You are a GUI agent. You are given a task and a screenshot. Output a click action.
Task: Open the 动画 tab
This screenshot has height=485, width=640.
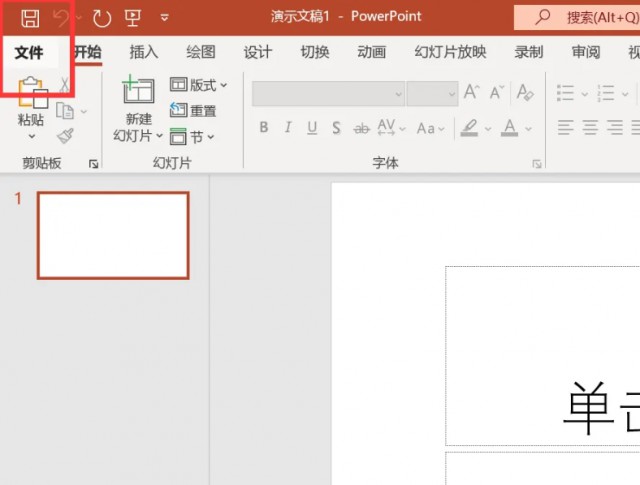coord(371,52)
